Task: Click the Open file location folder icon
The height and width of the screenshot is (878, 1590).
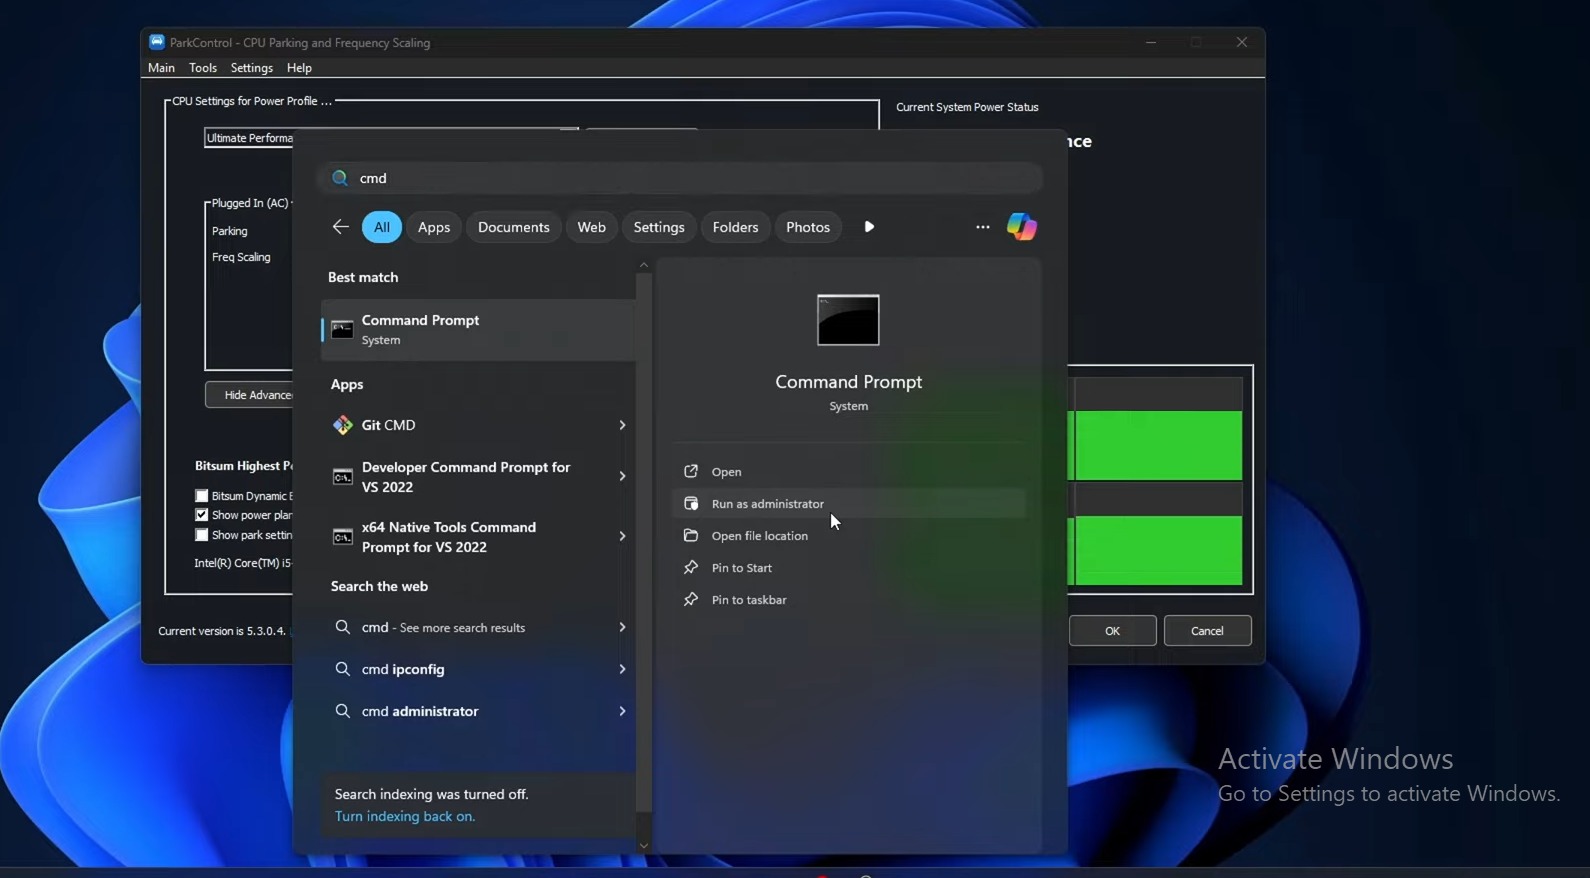Action: (x=690, y=536)
